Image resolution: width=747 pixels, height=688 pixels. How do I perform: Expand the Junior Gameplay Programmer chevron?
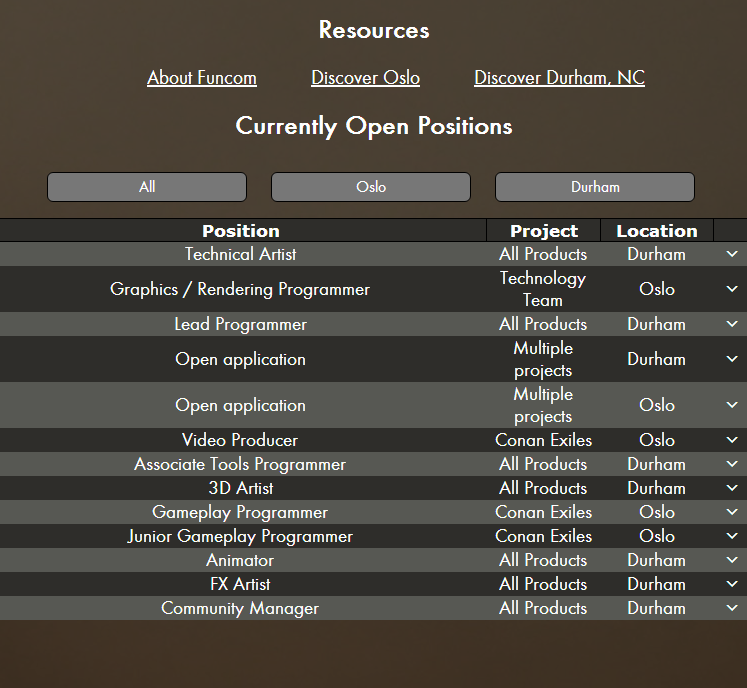point(732,536)
